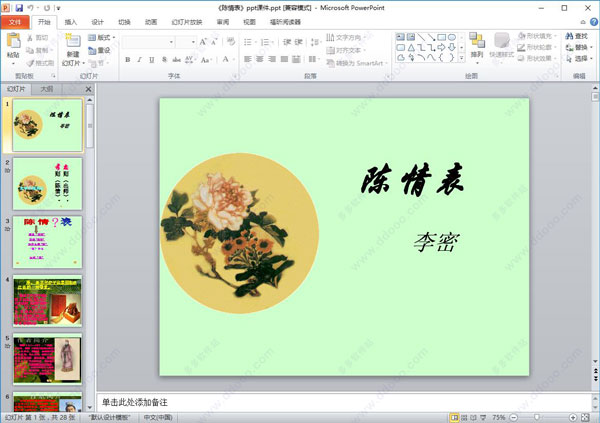
Task: Select the text box shape in gallery
Action: tap(400, 37)
